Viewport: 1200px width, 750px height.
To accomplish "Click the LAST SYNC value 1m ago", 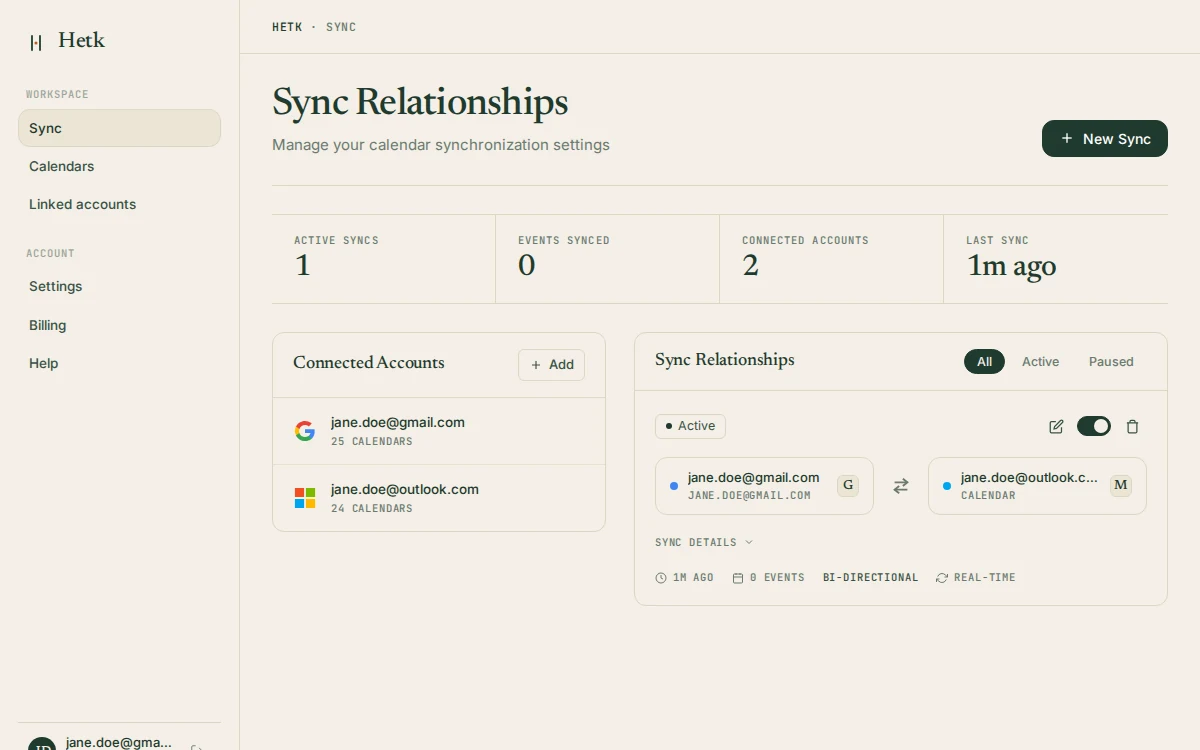I will point(1011,266).
